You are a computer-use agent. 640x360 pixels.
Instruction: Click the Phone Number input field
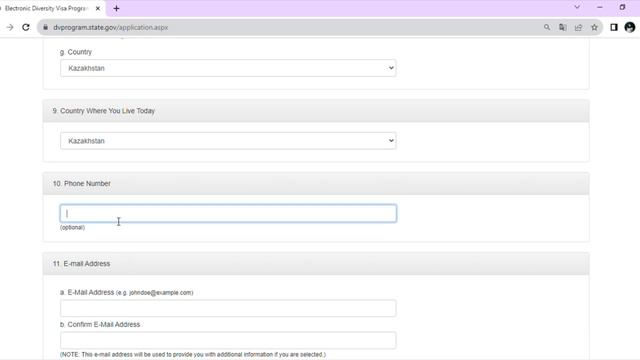(228, 213)
